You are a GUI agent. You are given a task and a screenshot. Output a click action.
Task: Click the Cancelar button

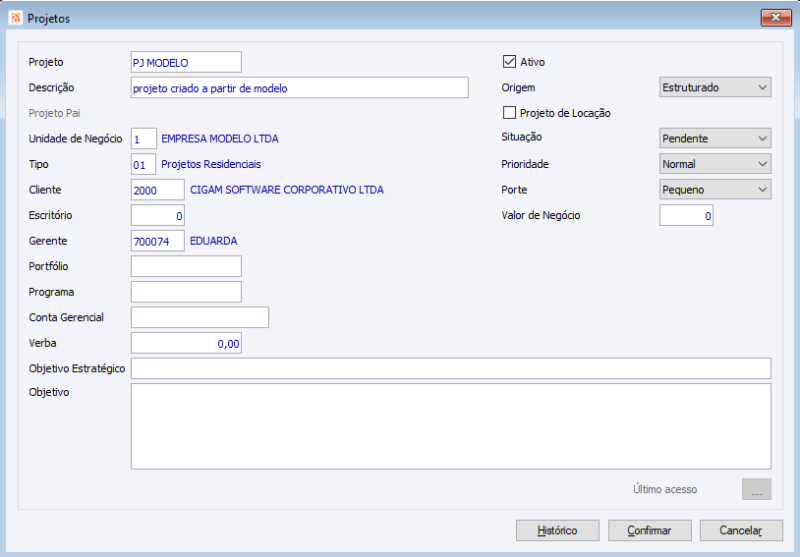[741, 530]
